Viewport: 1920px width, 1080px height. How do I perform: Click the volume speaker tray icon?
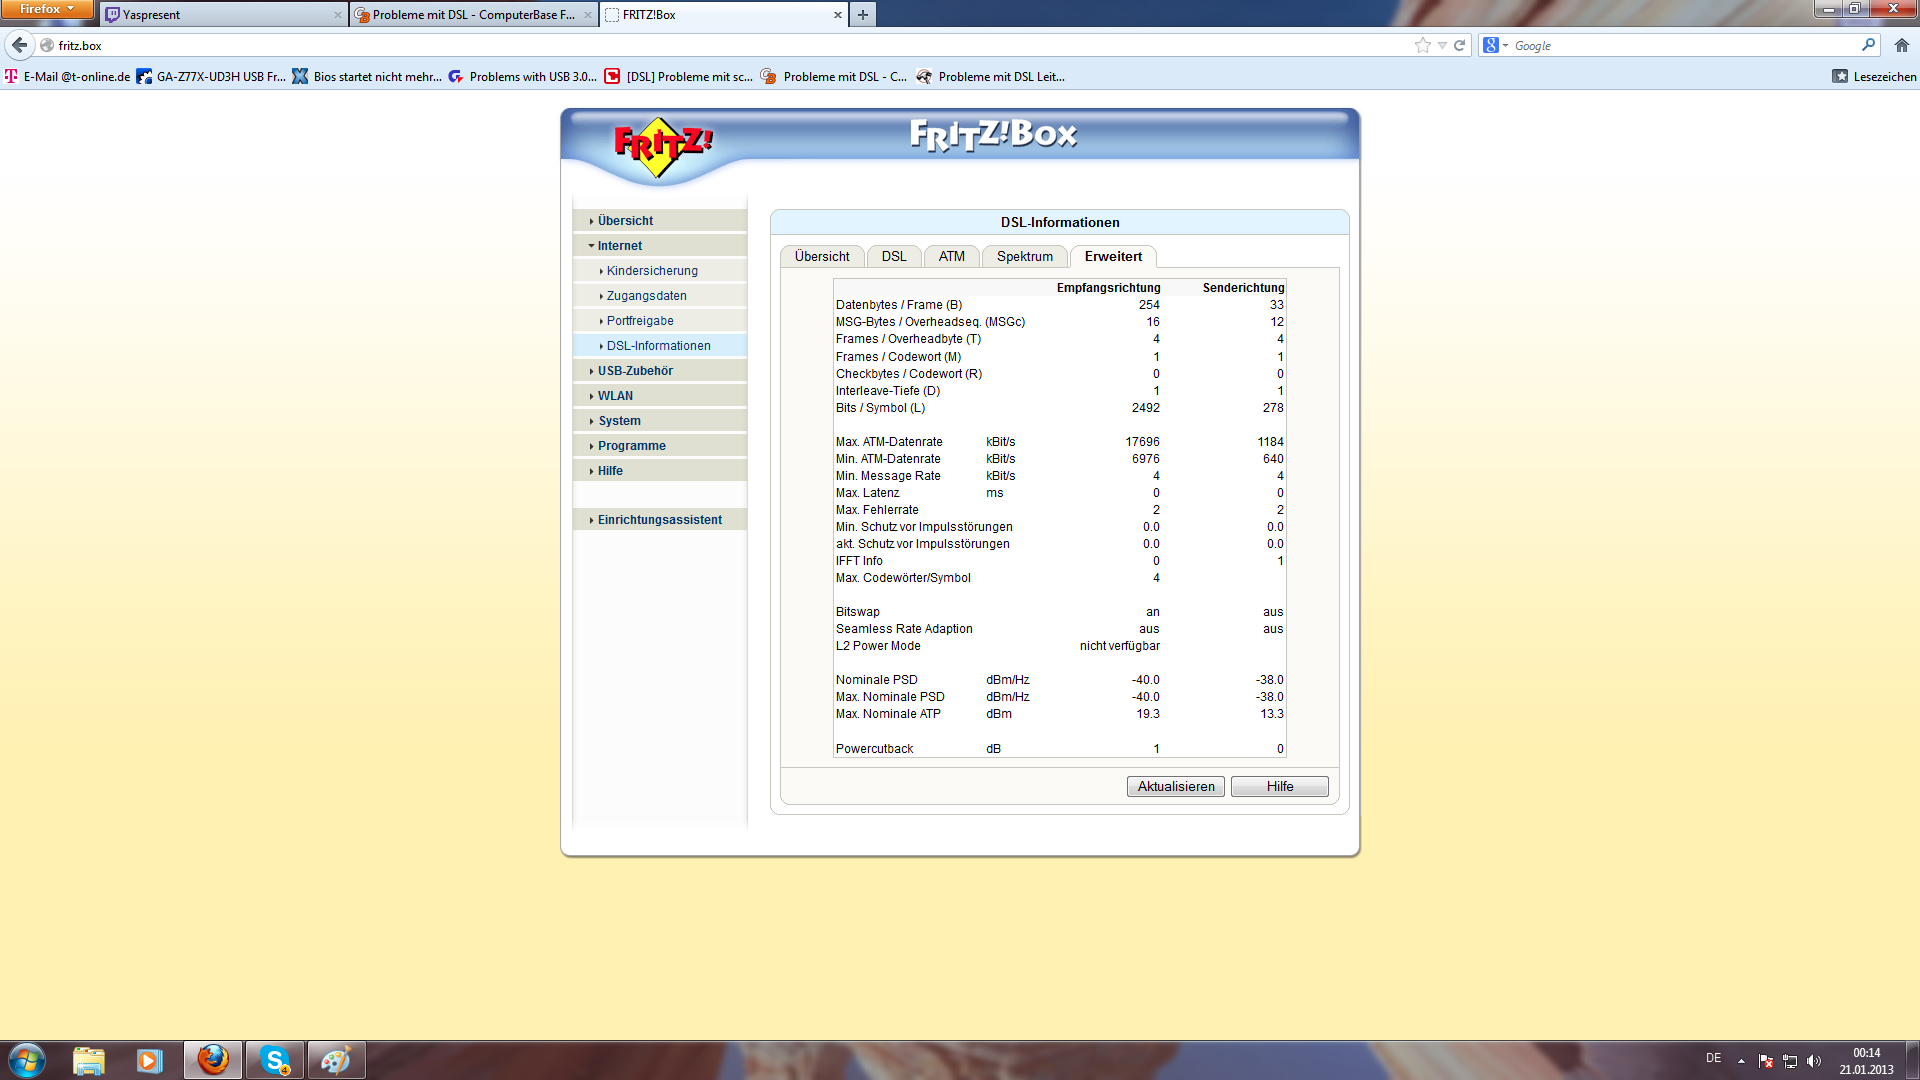(1814, 1061)
